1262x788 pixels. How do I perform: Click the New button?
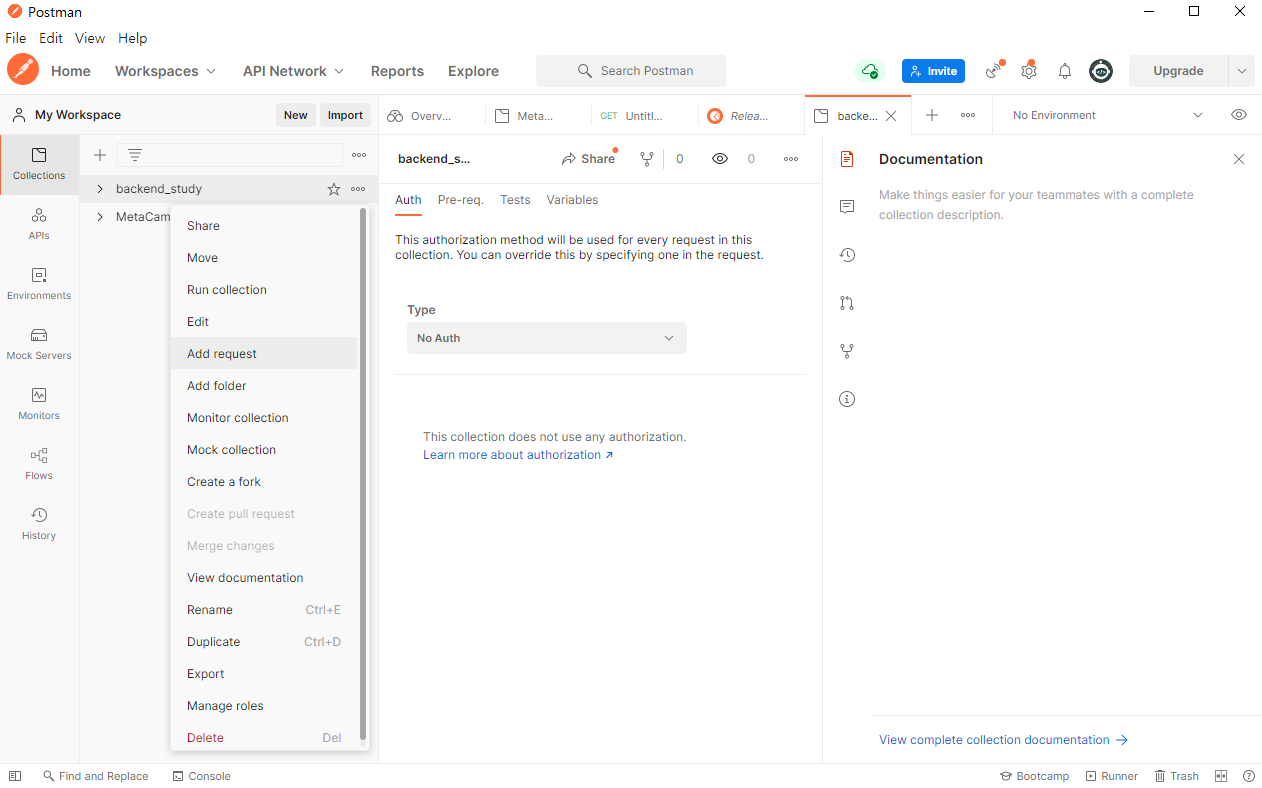click(x=296, y=115)
